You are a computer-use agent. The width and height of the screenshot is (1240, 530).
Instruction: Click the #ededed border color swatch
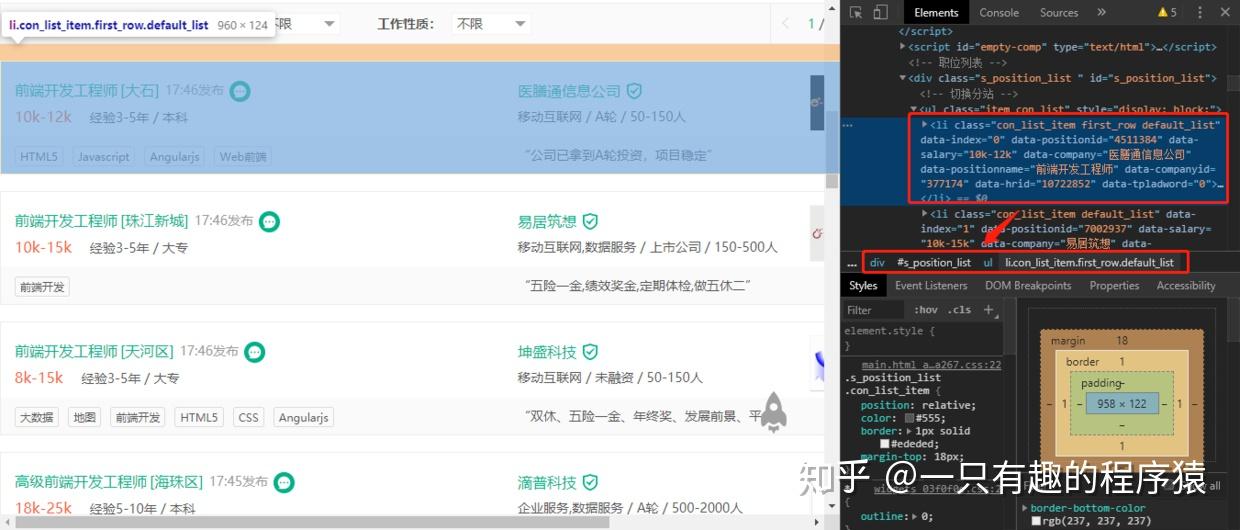tap(885, 444)
